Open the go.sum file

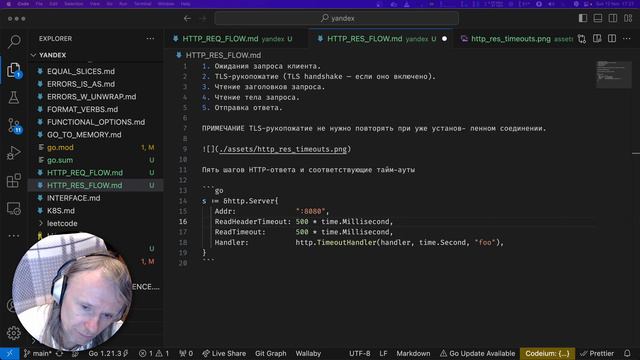coord(60,160)
